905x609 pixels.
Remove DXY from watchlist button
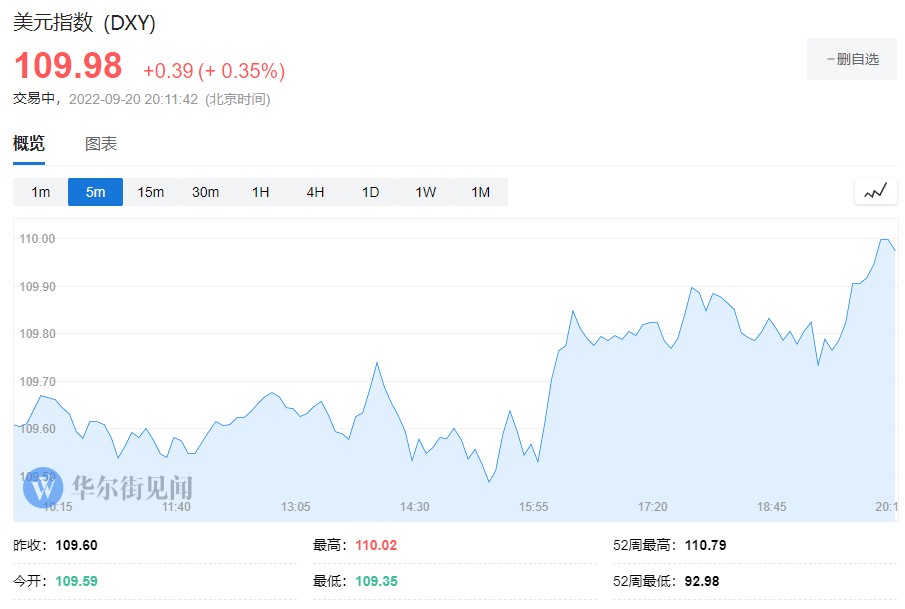852,59
